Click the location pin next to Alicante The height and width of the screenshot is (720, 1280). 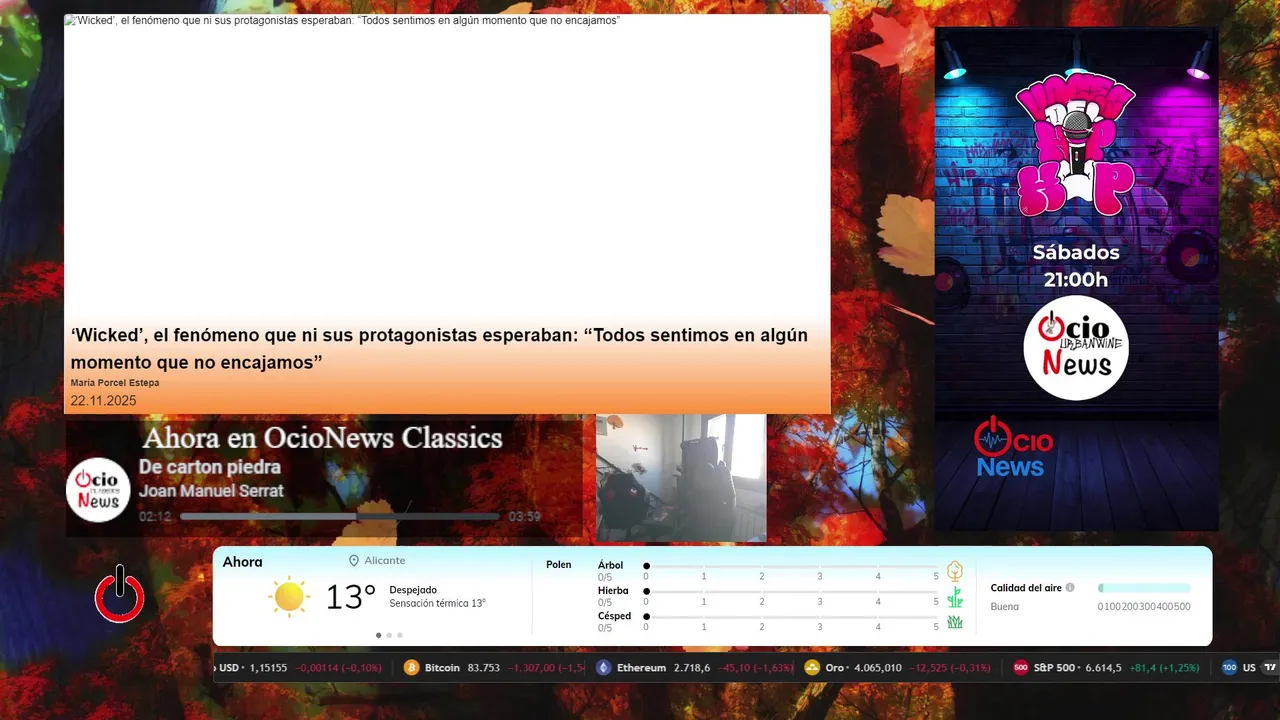[354, 561]
